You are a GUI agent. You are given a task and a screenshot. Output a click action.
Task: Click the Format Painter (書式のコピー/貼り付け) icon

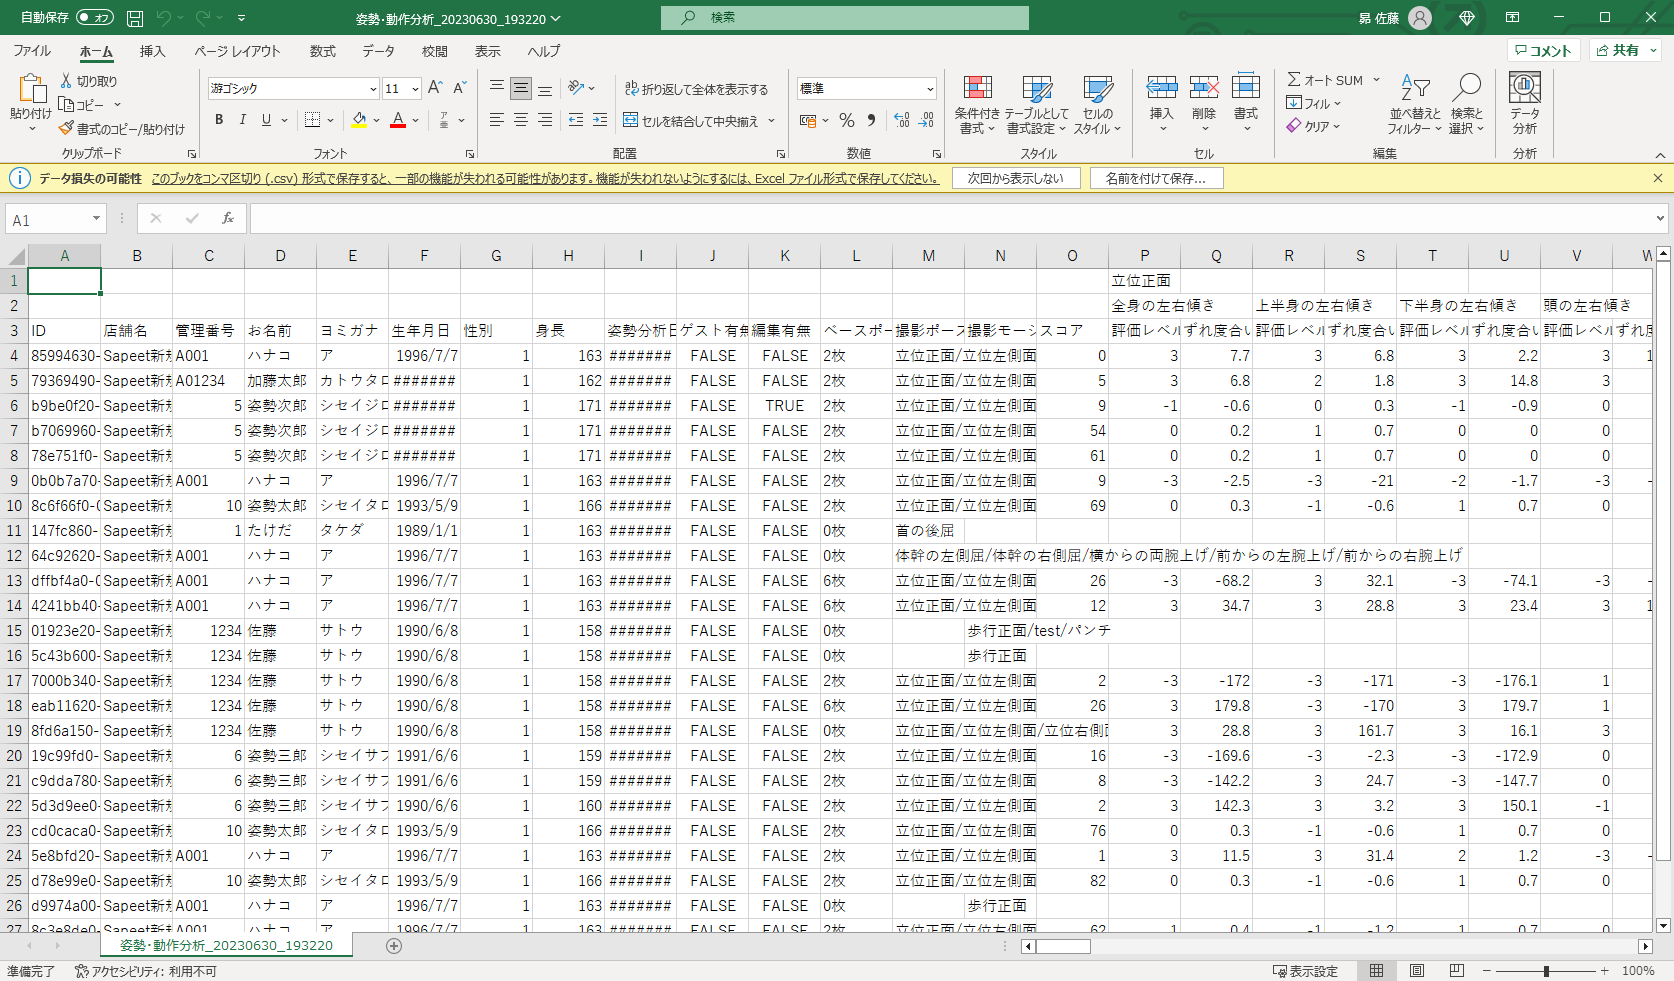point(66,129)
